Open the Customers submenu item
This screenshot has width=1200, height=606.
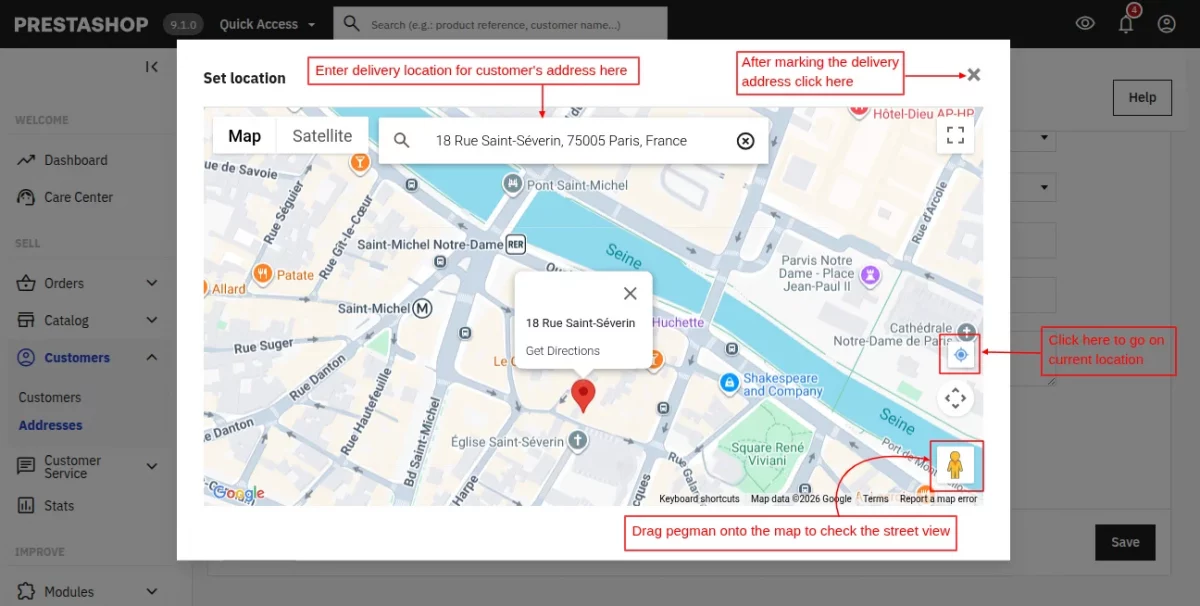click(50, 397)
